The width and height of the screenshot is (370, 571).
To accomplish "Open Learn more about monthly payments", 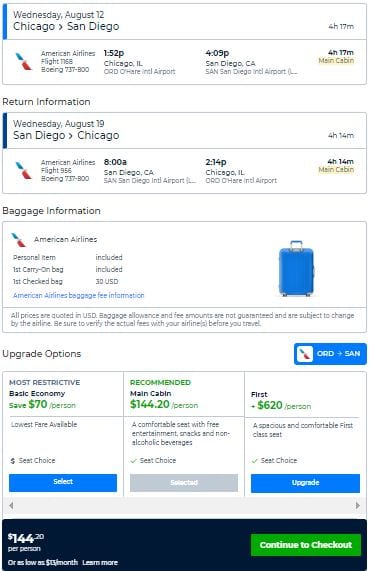I will point(100,563).
